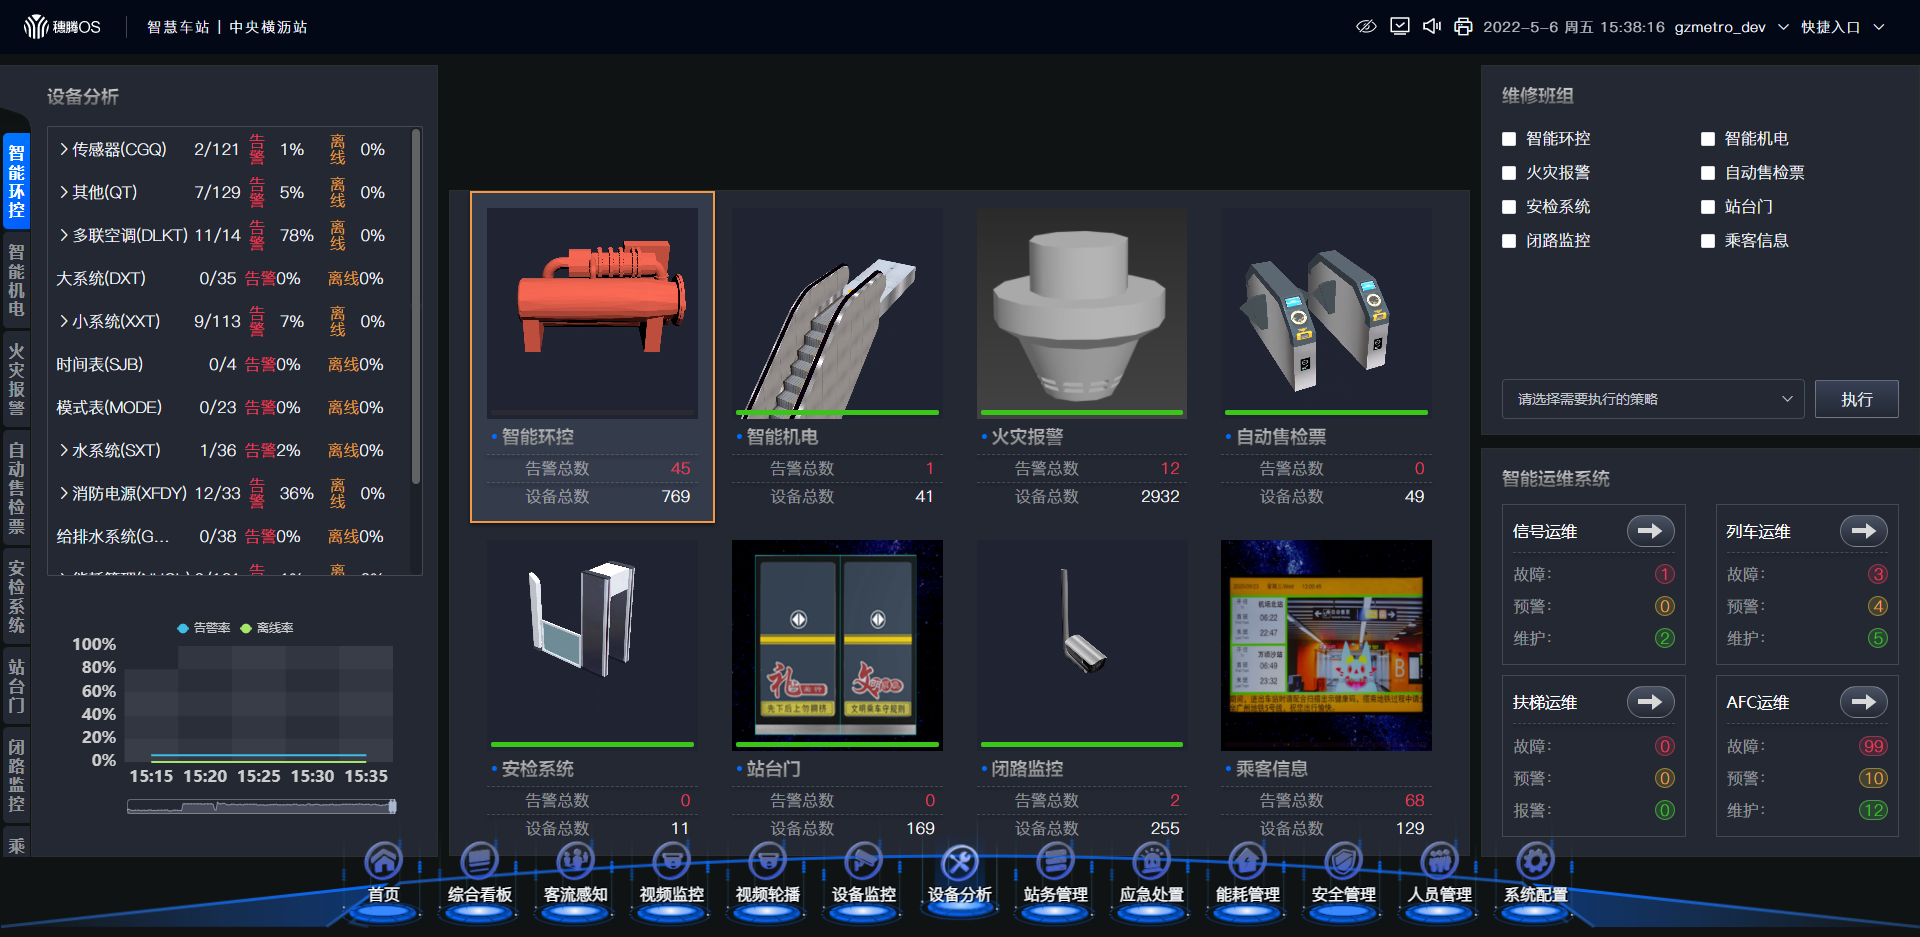Open the 请选择需要执行的策略 dropdown

tap(1652, 399)
